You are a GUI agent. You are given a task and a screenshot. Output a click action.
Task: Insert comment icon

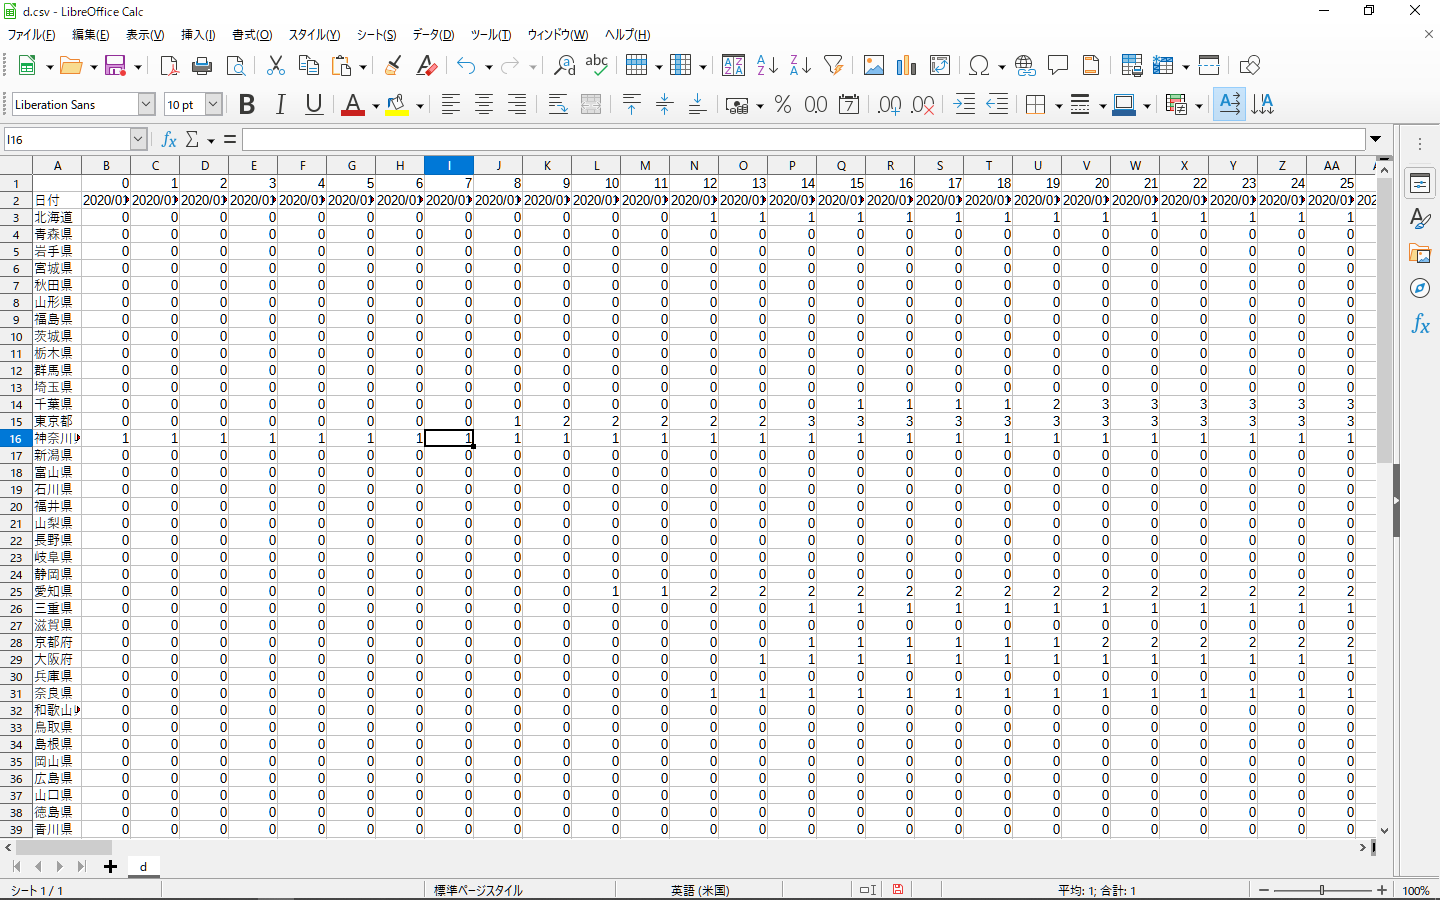click(x=1058, y=66)
